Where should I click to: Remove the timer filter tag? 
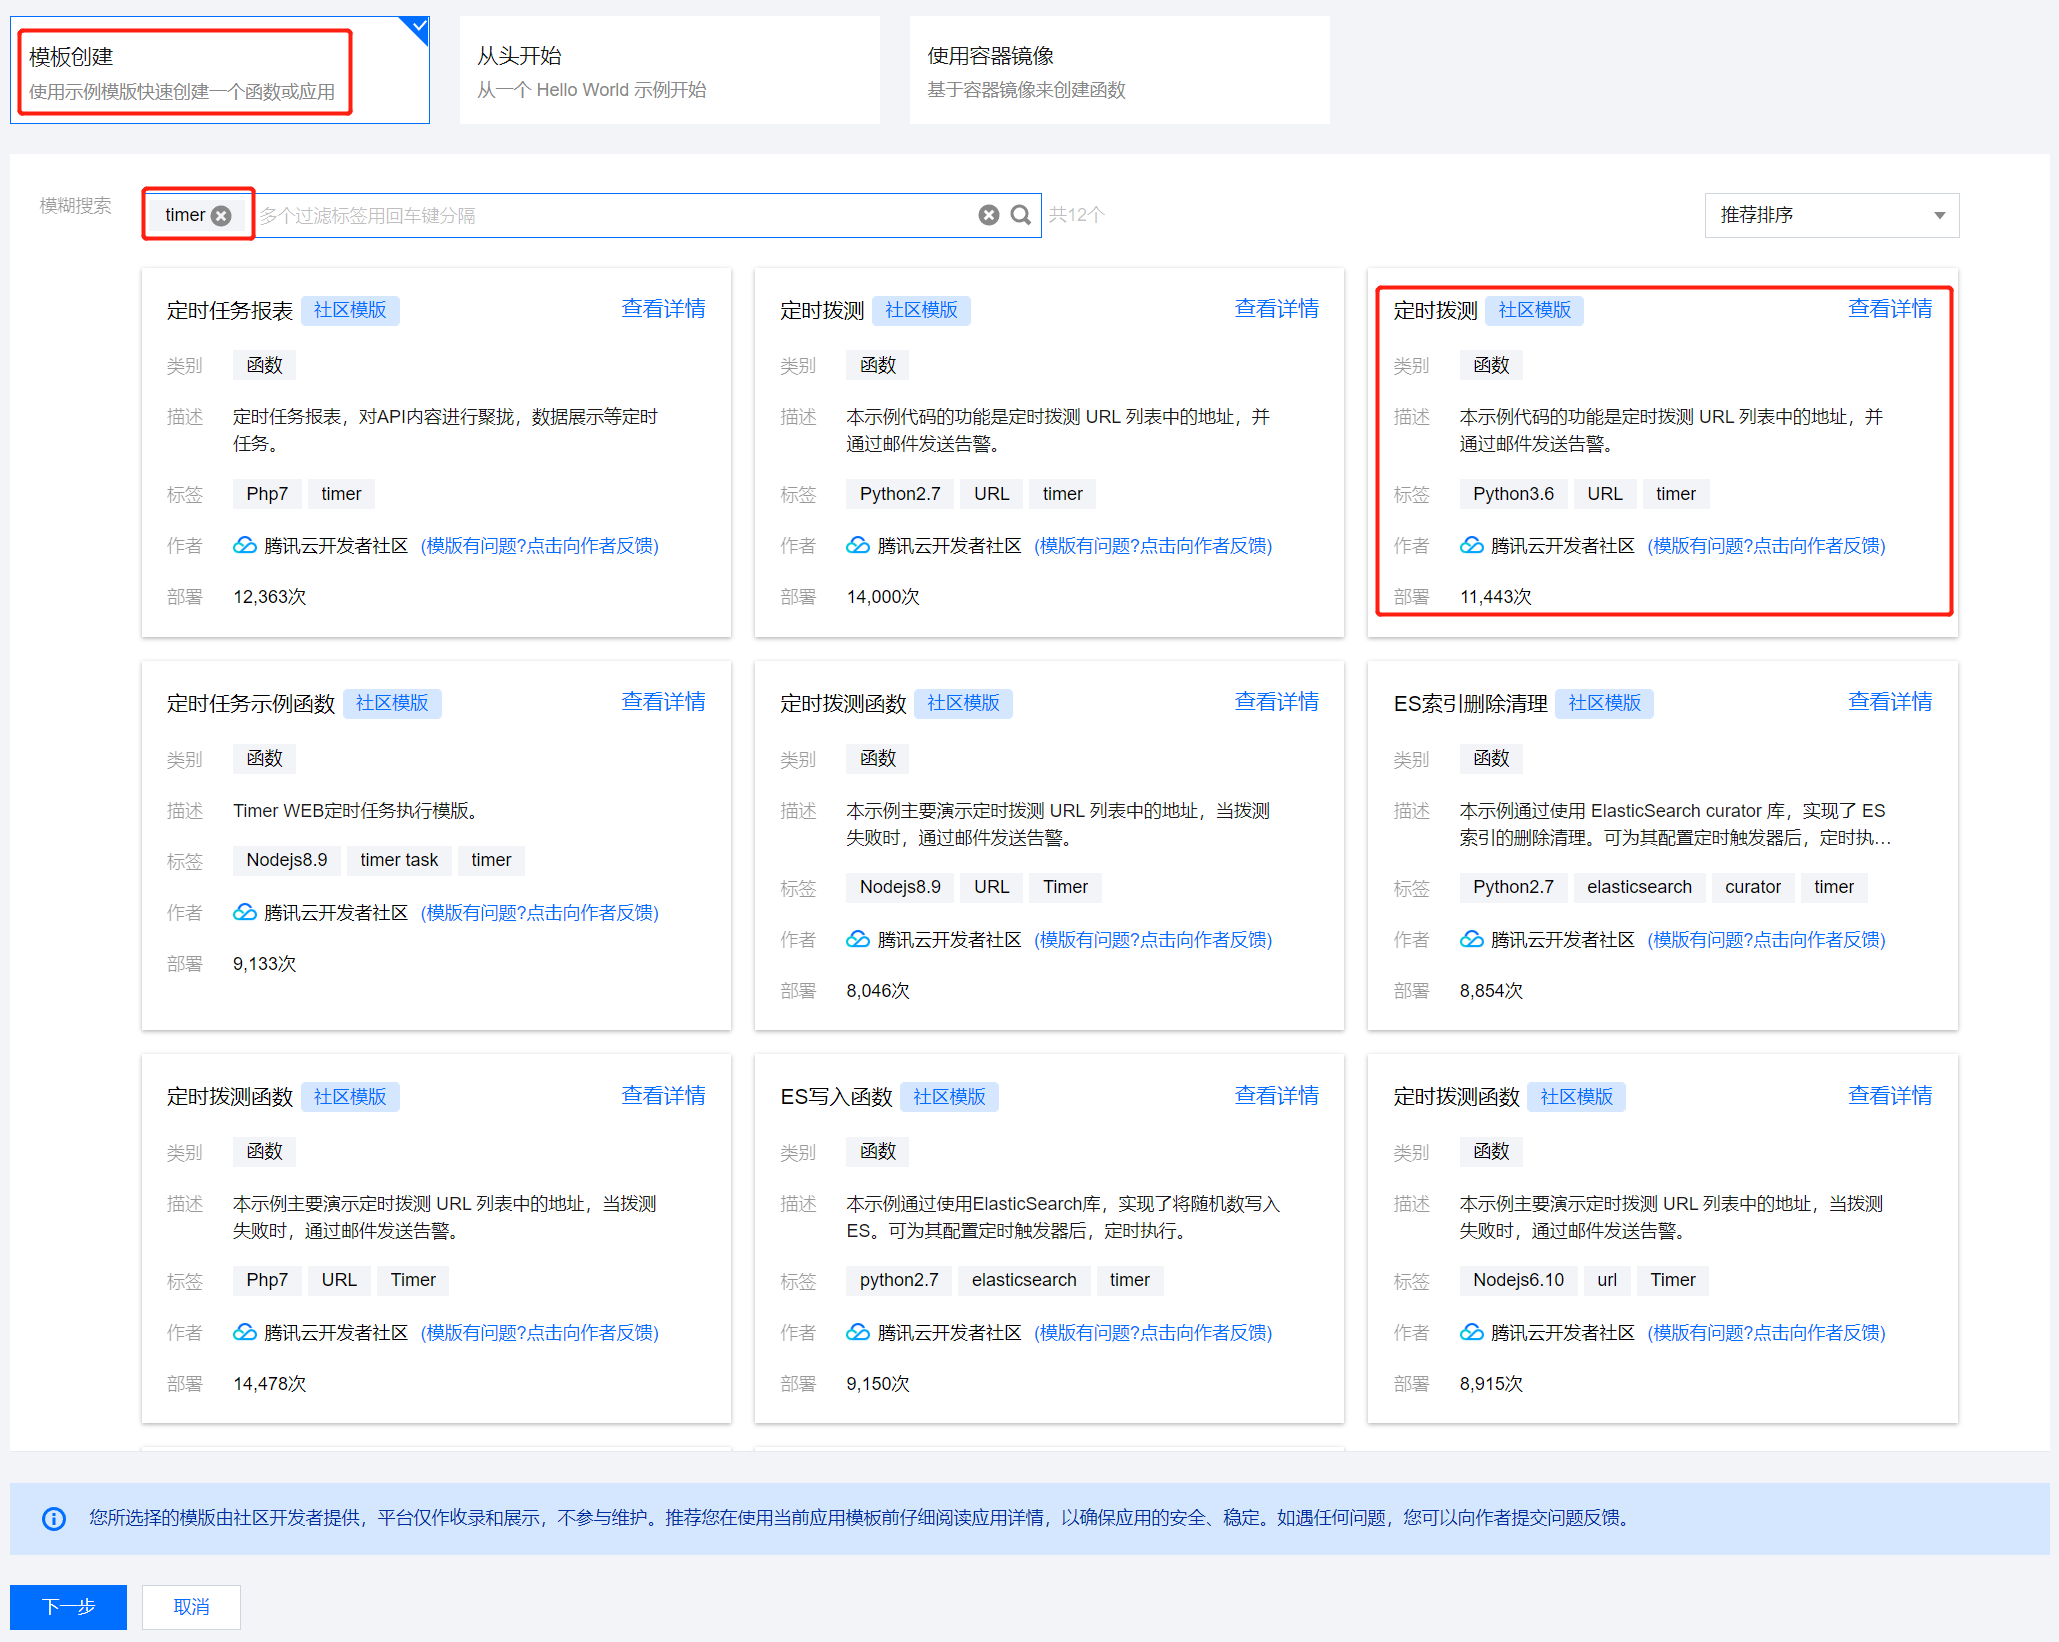coord(222,215)
